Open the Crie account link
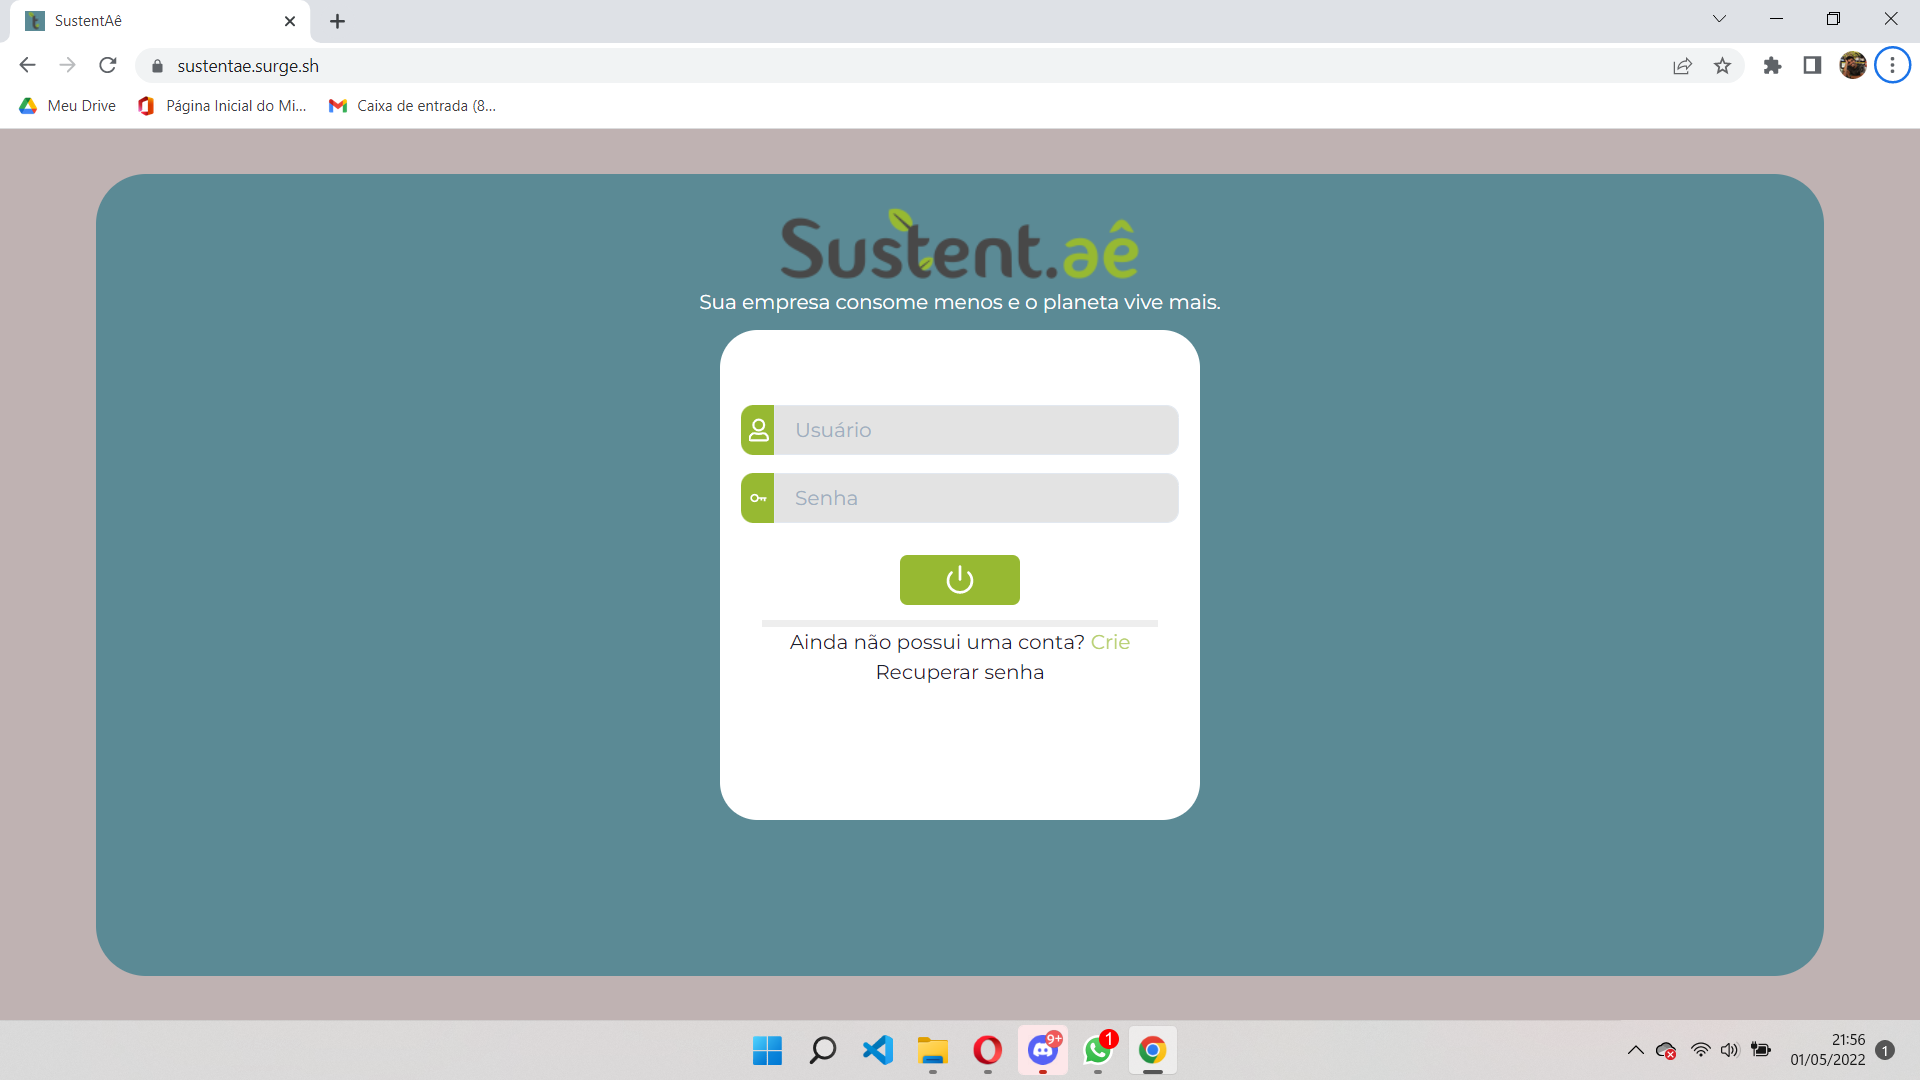The width and height of the screenshot is (1920, 1080). click(x=1110, y=642)
